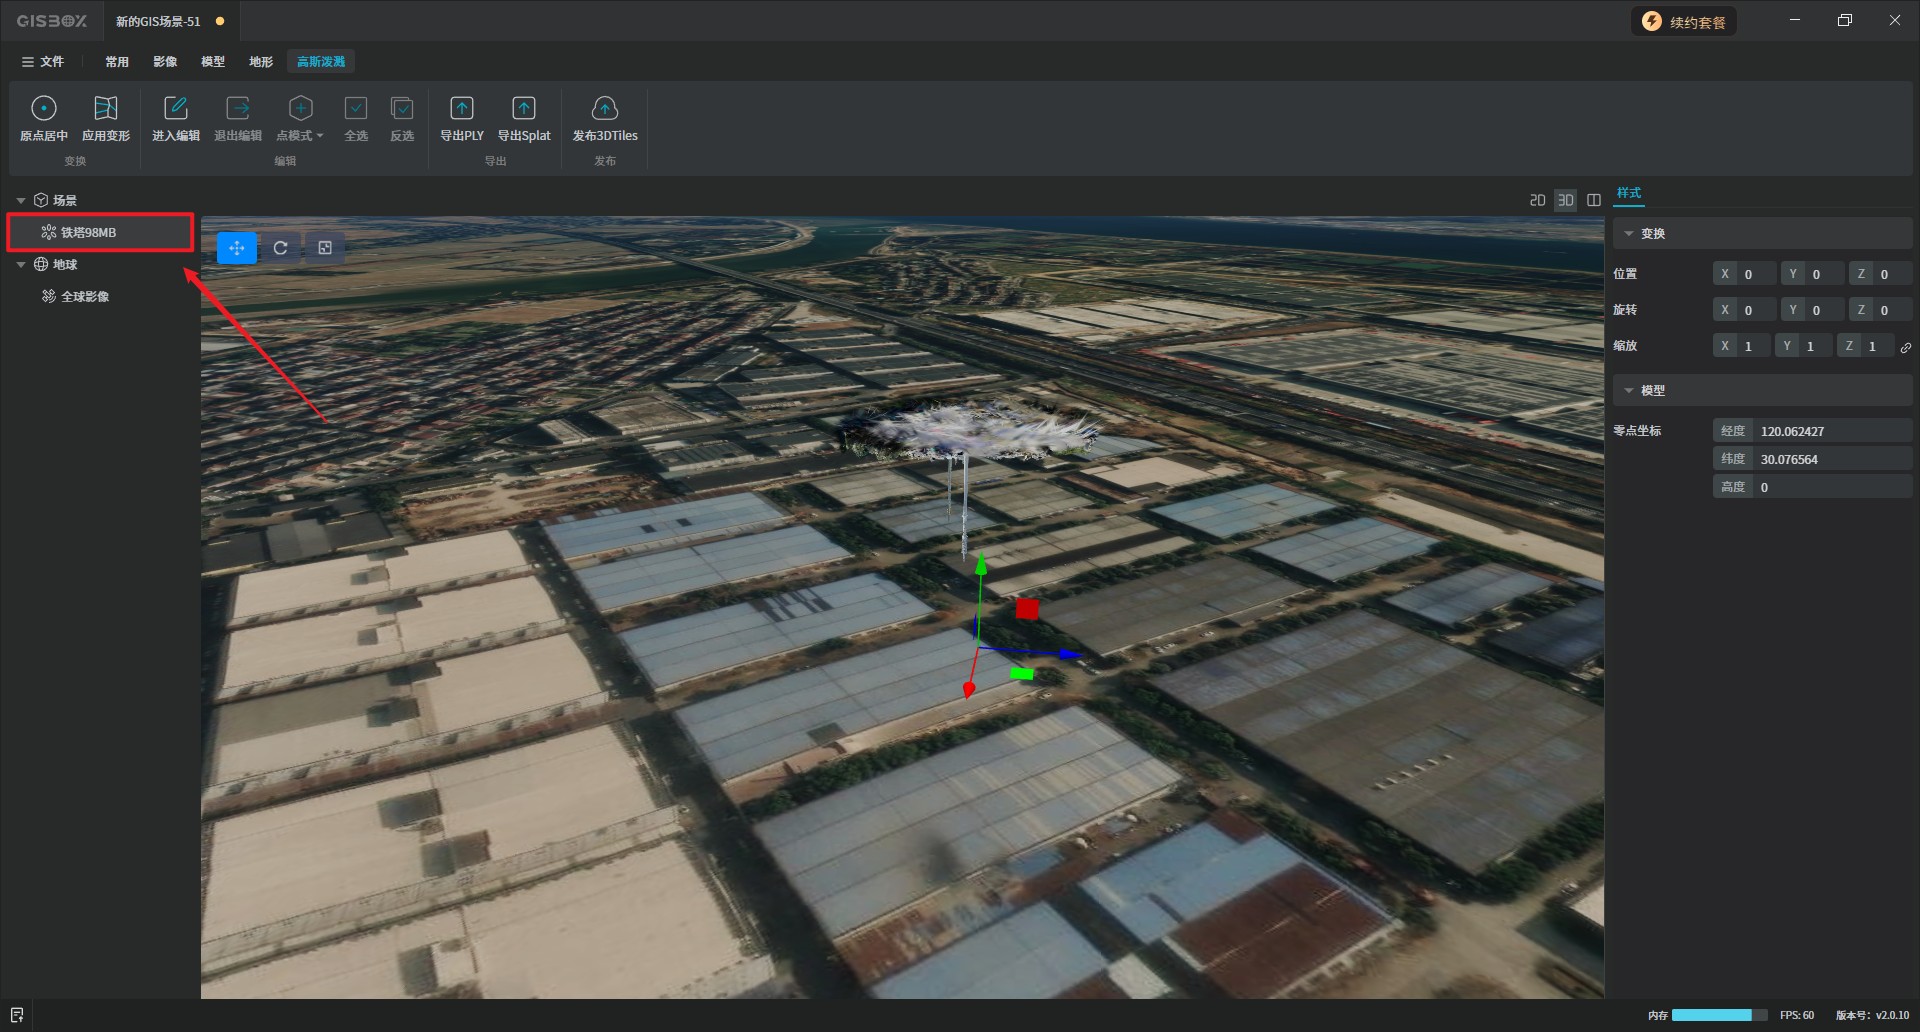The image size is (1920, 1032).
Task: Switch the viewport to 2D mode
Action: click(1537, 200)
